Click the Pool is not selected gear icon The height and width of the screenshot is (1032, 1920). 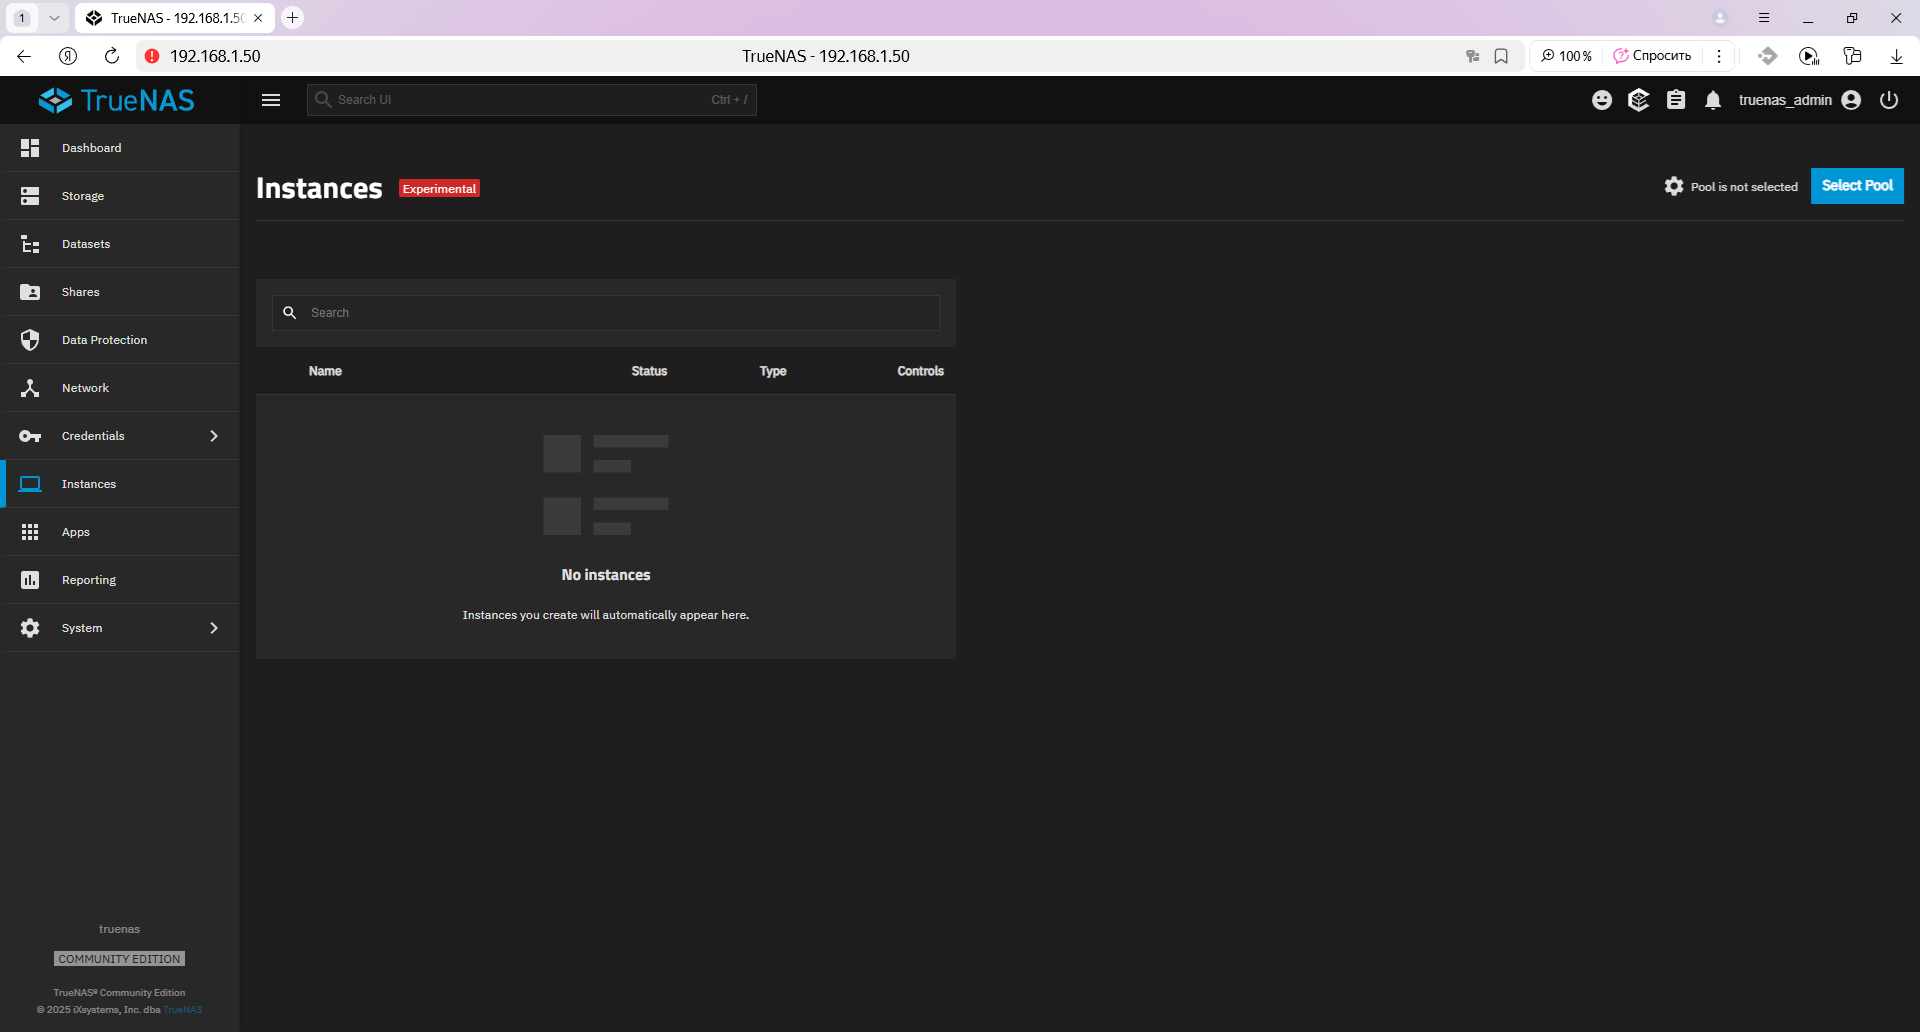(1674, 186)
